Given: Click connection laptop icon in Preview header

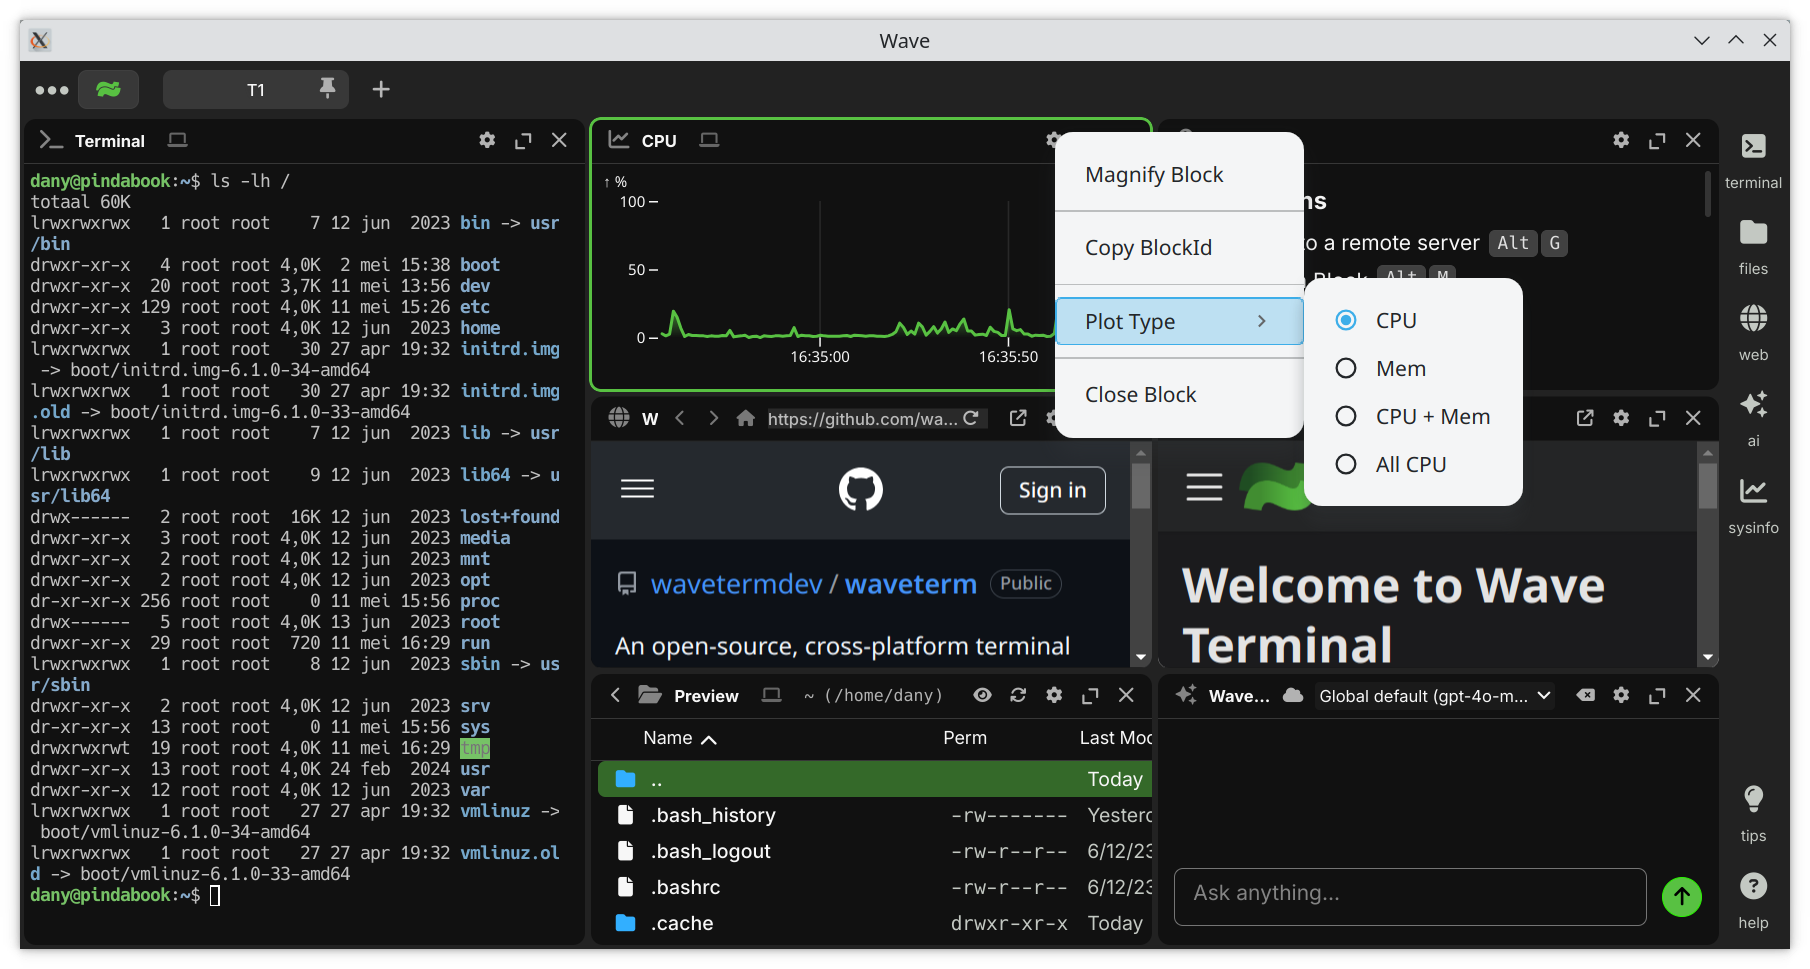Looking at the screenshot, I should point(771,695).
